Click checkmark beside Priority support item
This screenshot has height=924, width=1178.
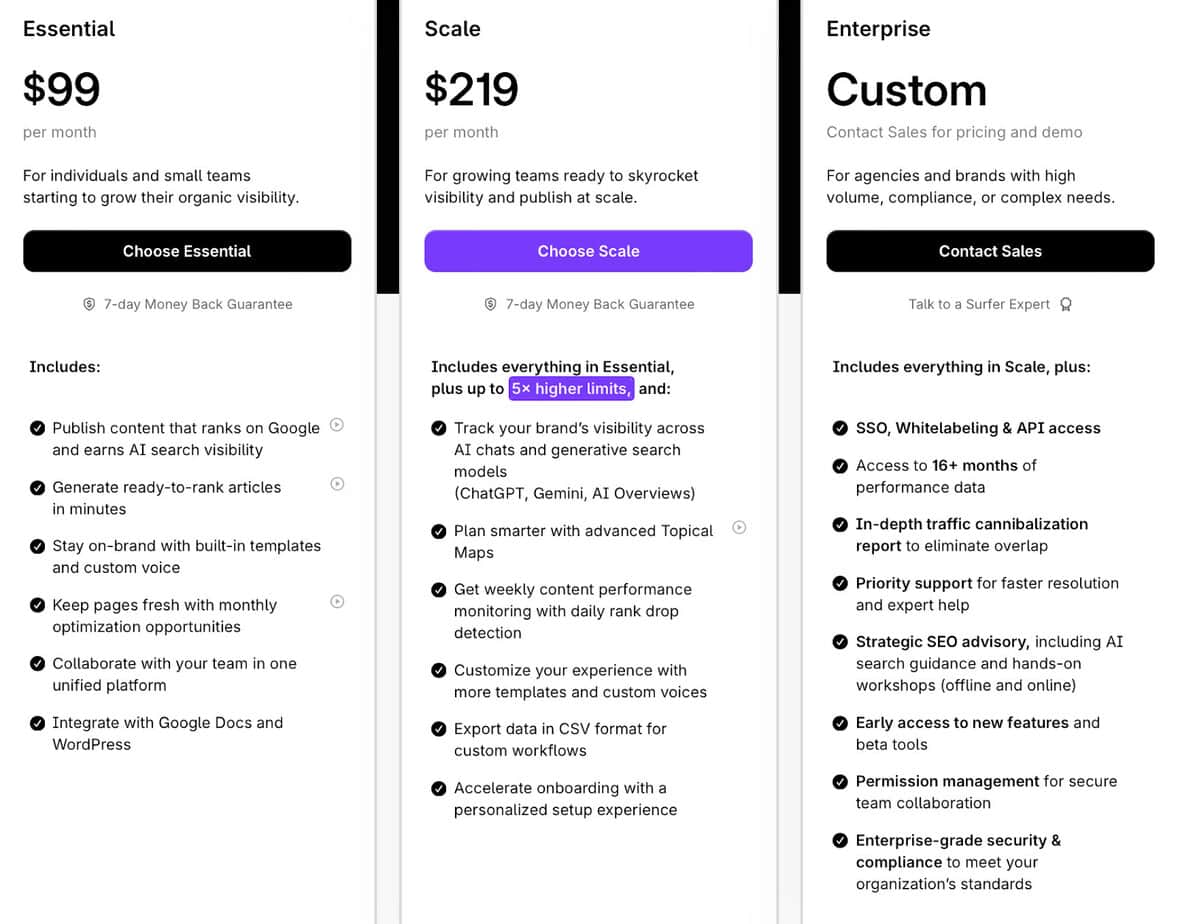click(840, 584)
